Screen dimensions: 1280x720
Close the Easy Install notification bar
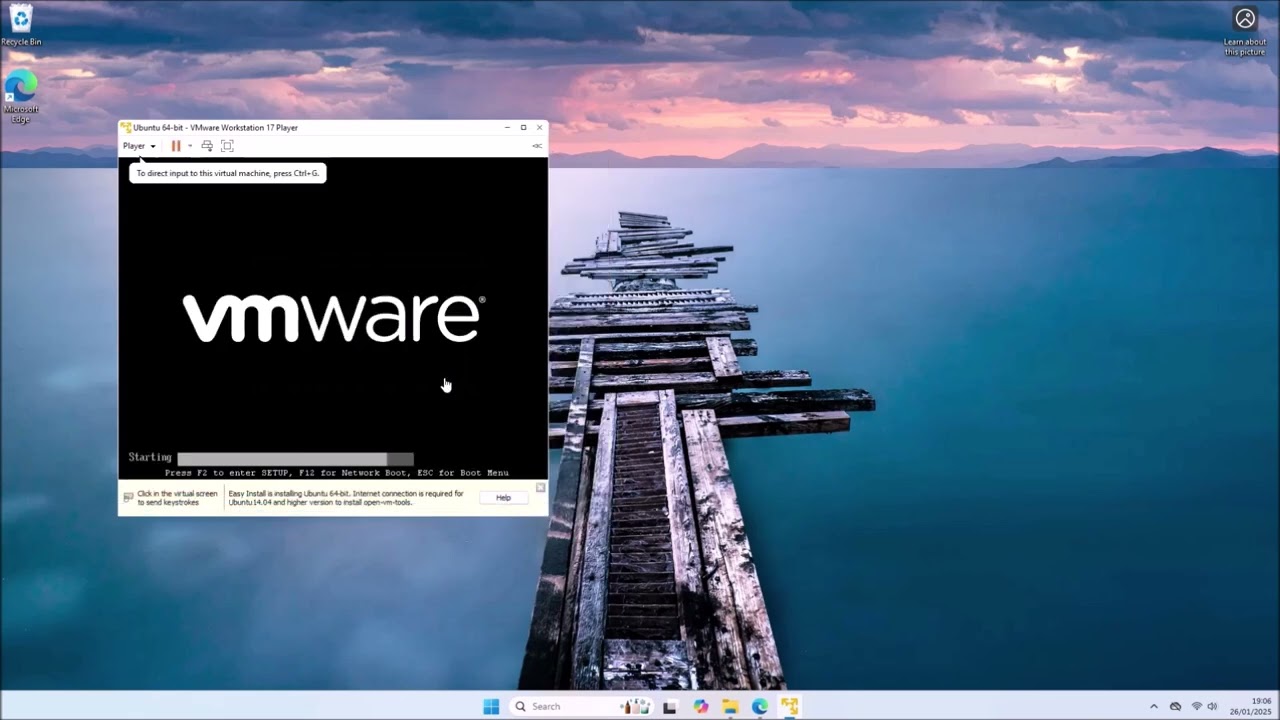(x=541, y=488)
